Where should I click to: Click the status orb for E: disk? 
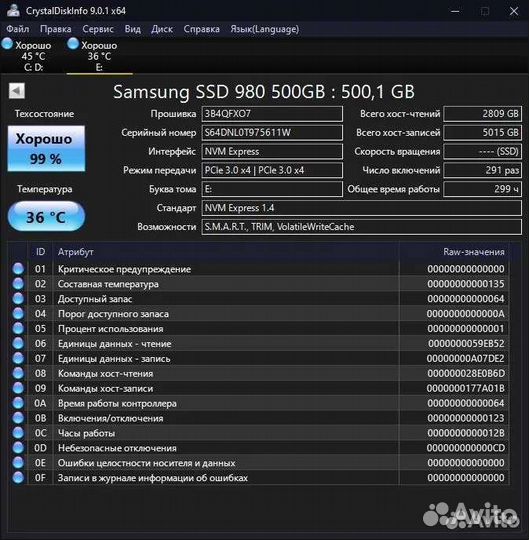click(x=73, y=44)
